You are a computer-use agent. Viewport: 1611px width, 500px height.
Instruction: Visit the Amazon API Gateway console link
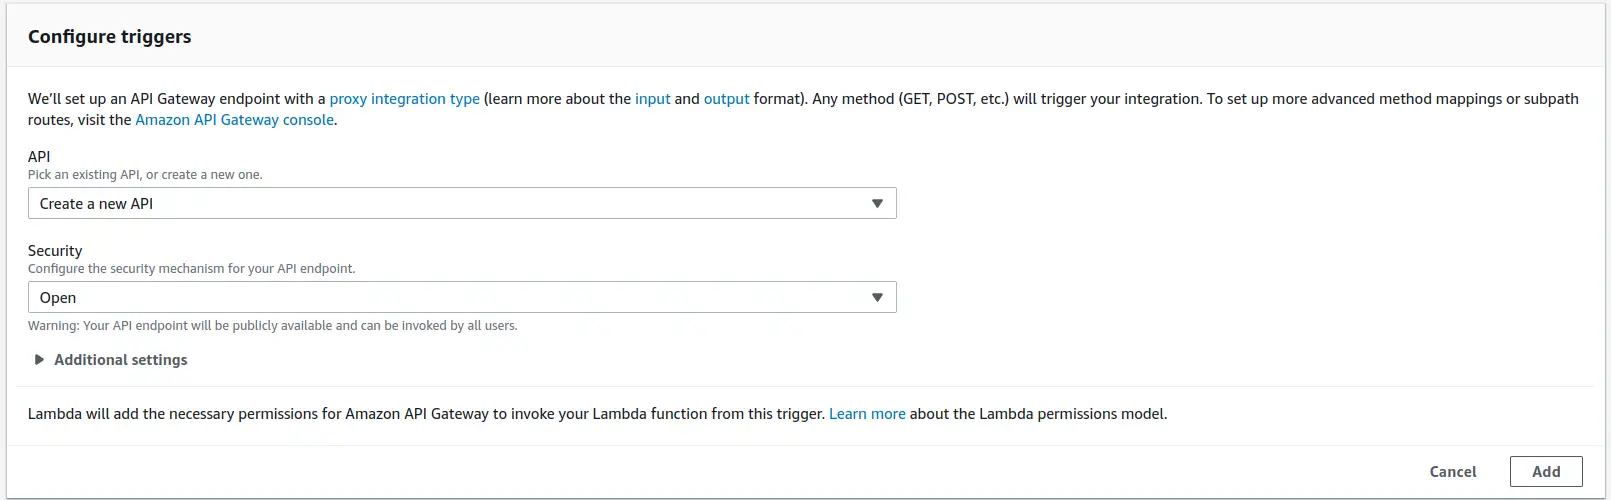point(235,120)
